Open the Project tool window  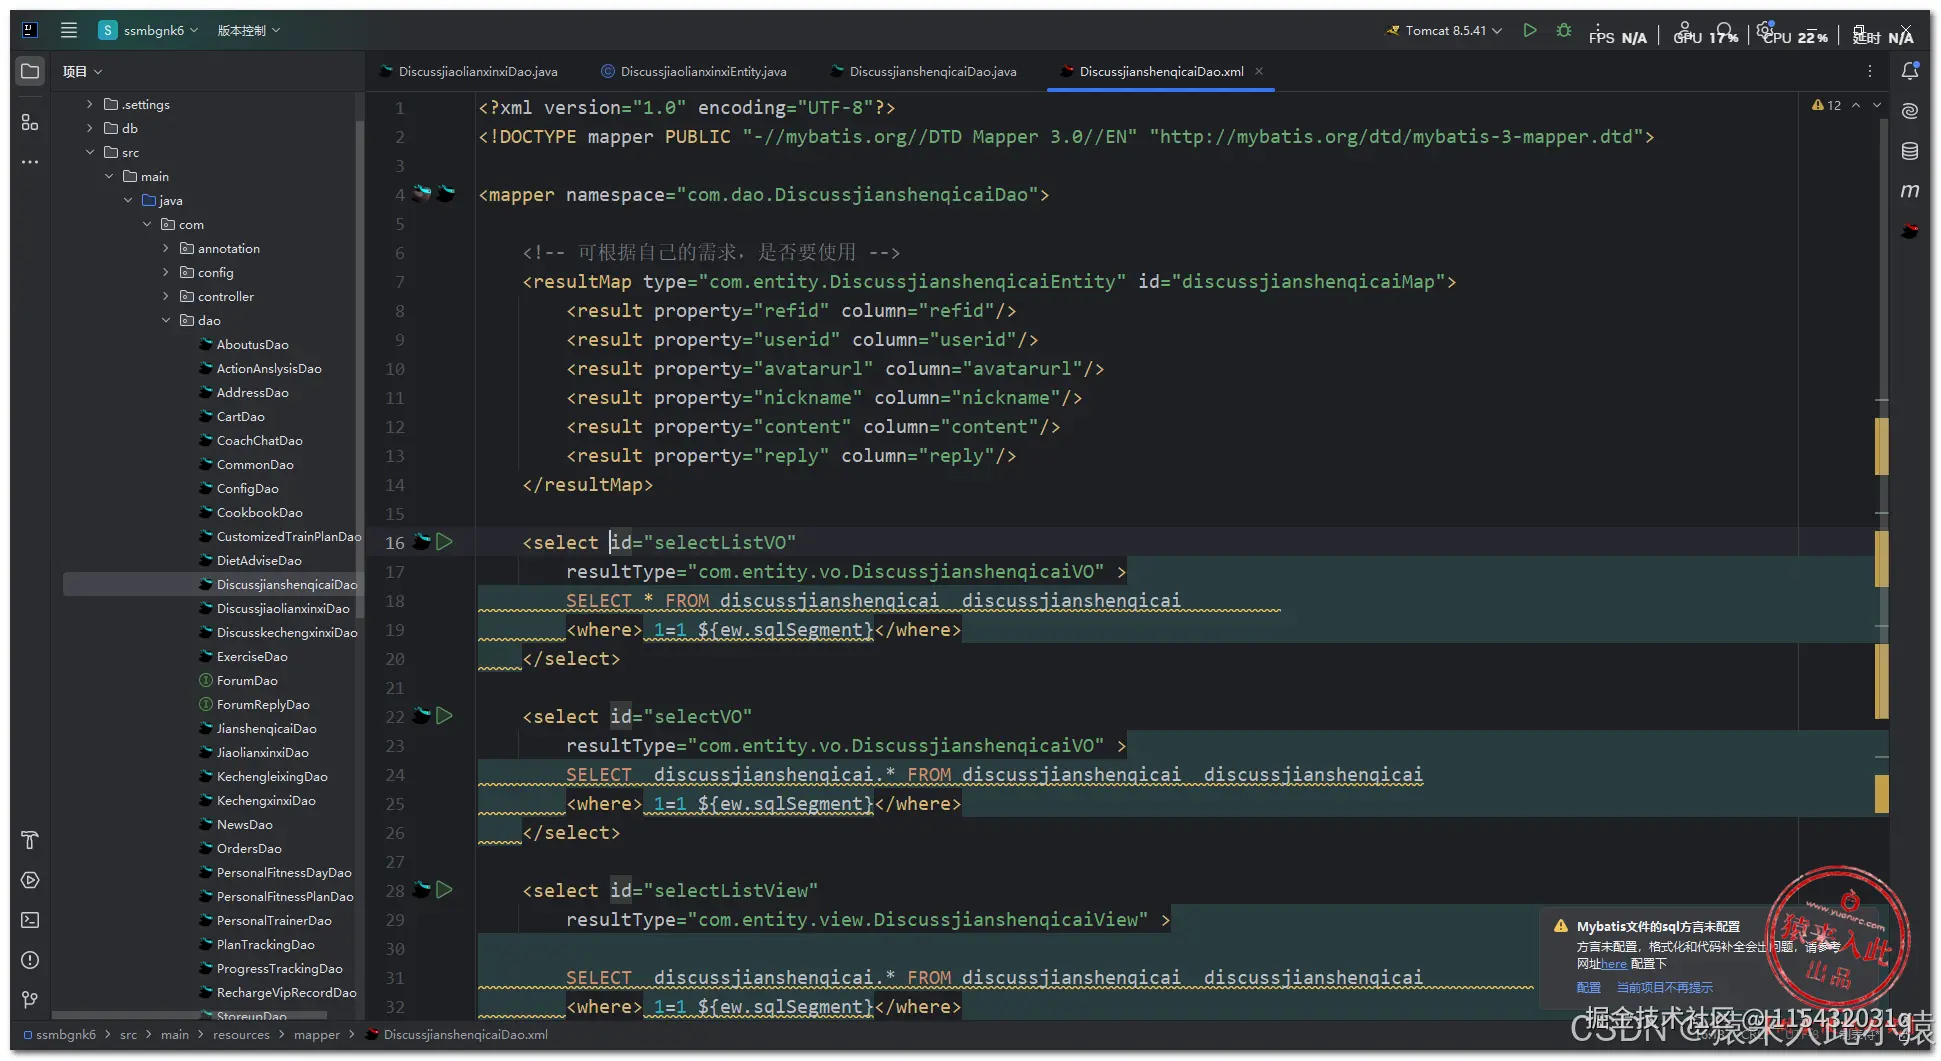coord(30,71)
